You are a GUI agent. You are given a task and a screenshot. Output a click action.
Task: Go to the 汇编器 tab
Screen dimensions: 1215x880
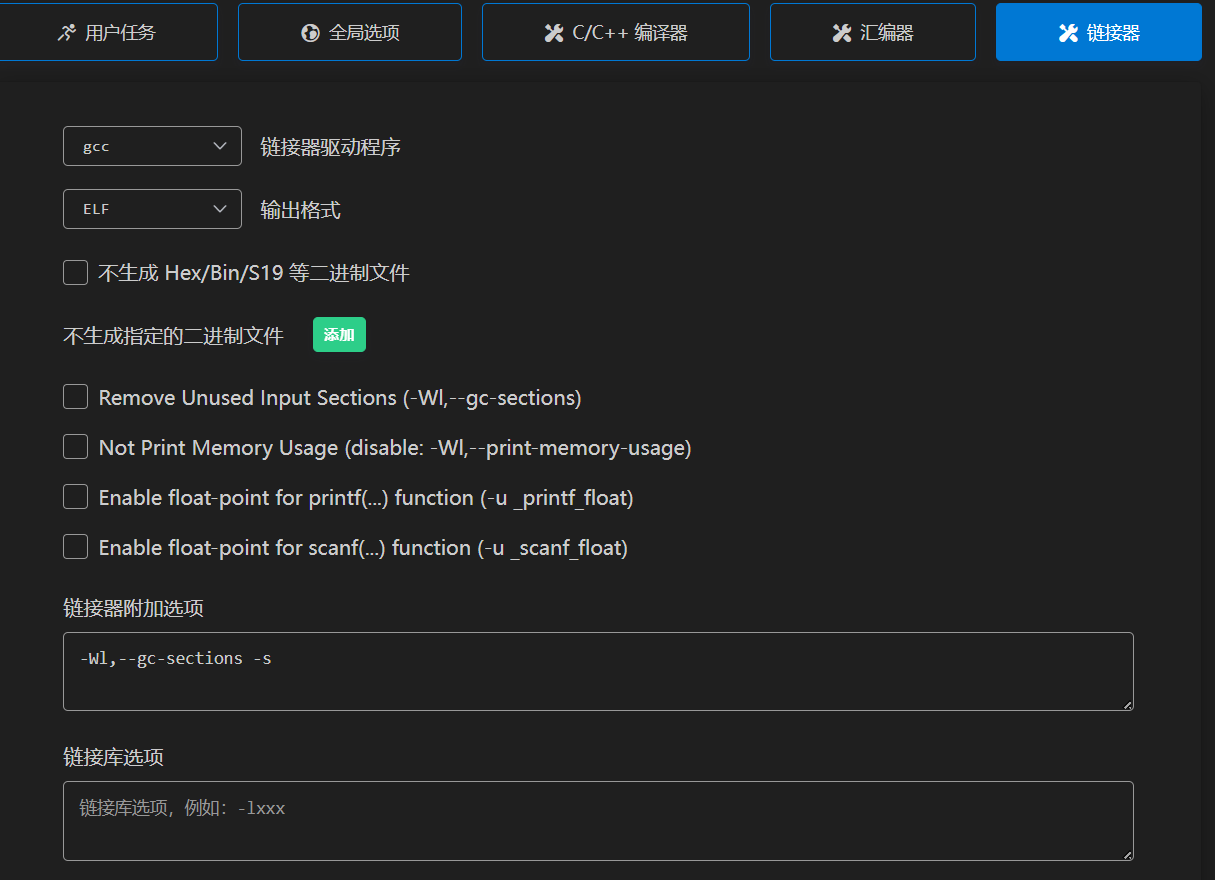pyautogui.click(x=872, y=32)
